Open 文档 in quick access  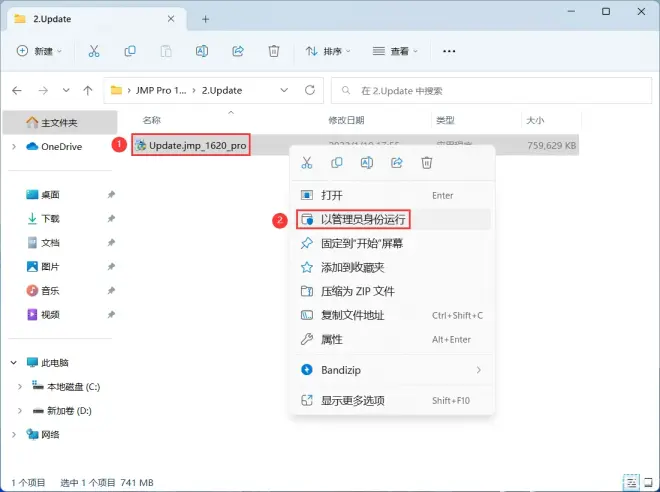(50, 242)
